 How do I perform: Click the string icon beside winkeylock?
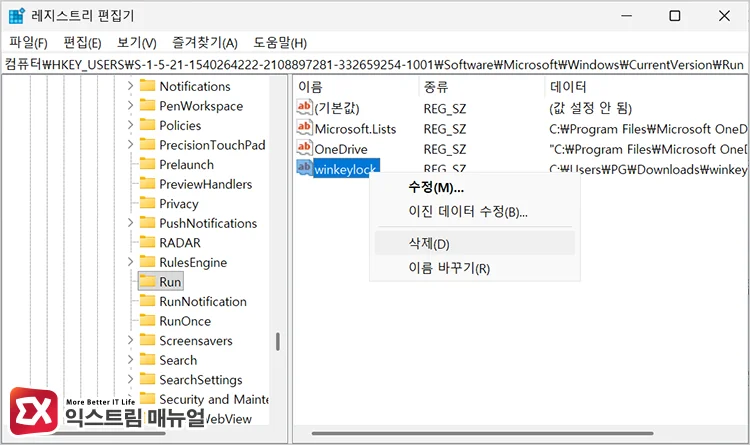click(x=304, y=167)
